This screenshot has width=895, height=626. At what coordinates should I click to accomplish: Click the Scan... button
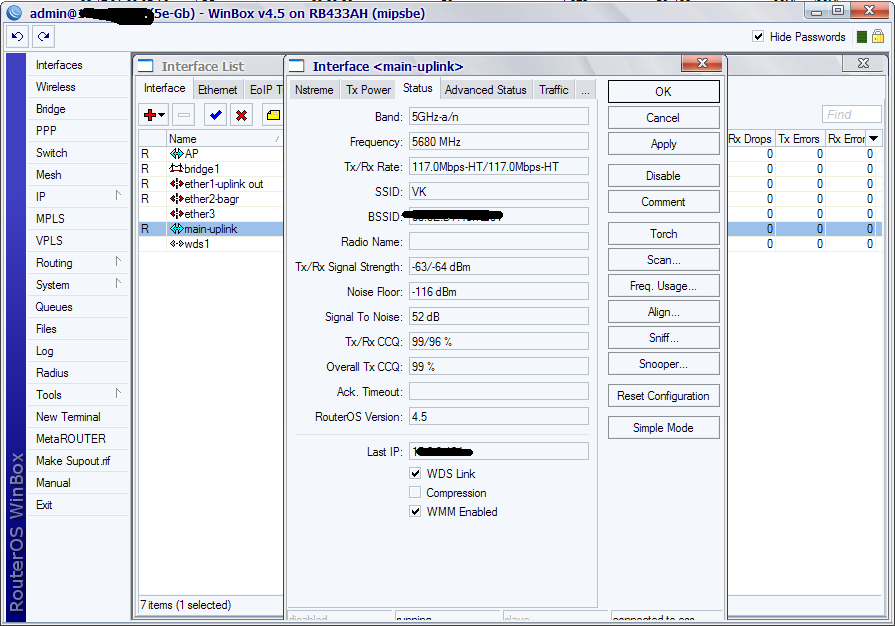tap(663, 260)
